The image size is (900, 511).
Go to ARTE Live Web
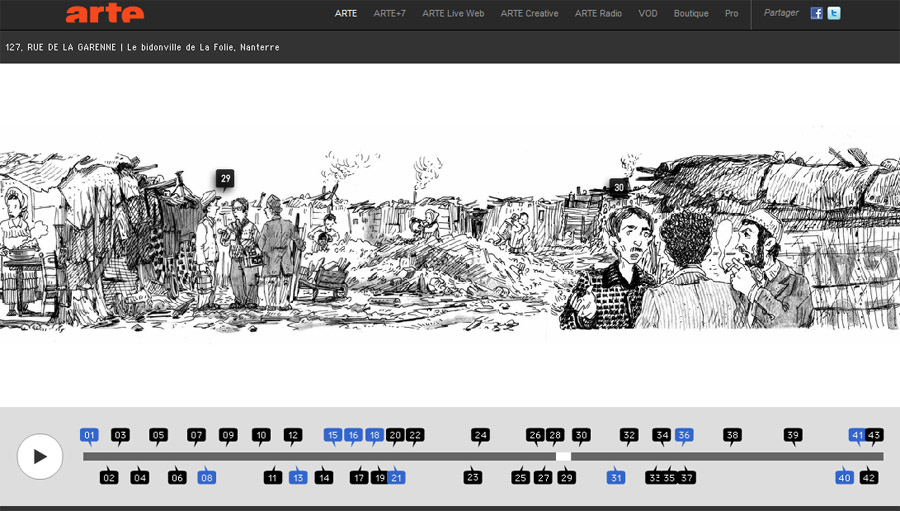pyautogui.click(x=453, y=13)
